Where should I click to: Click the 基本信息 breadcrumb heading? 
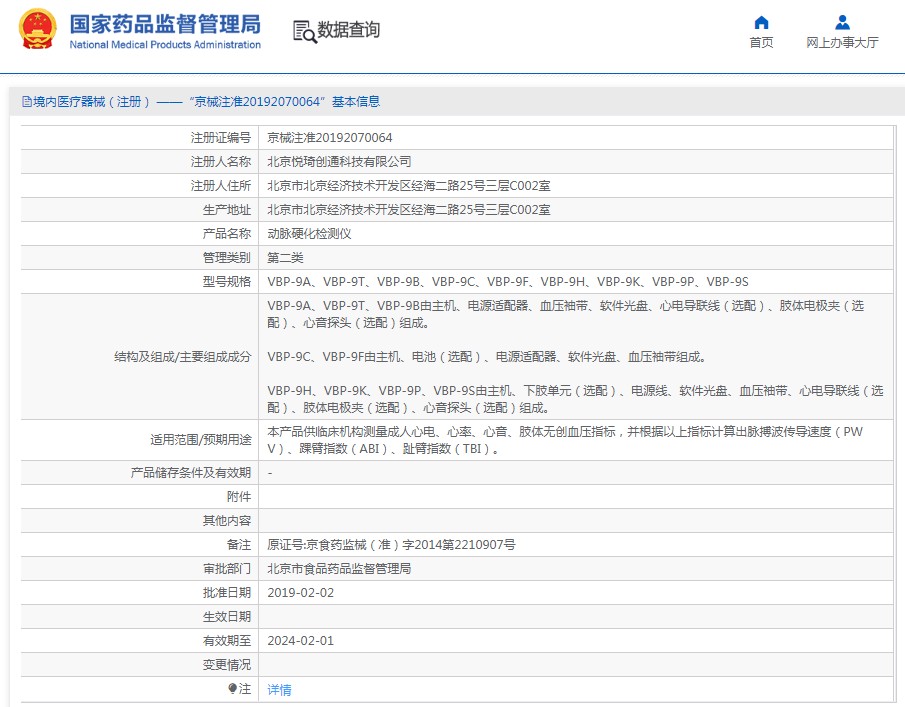(x=356, y=102)
